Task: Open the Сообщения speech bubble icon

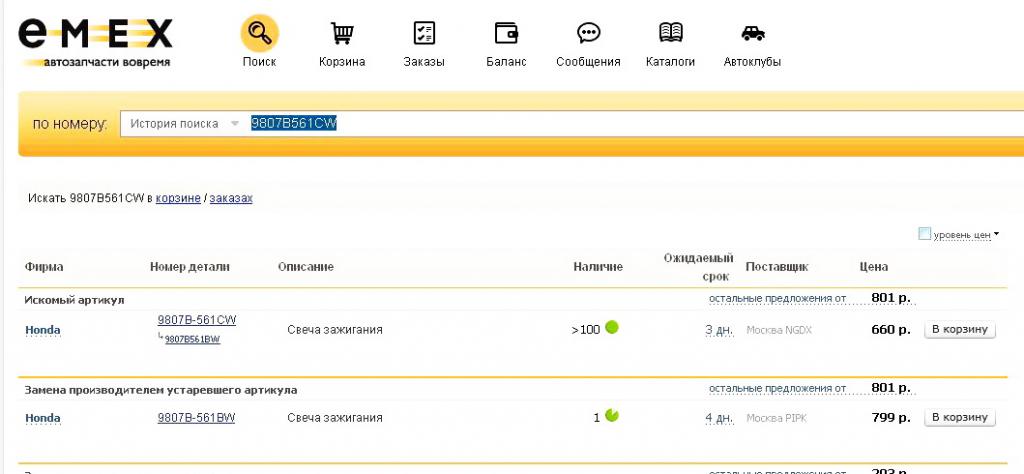Action: coord(588,33)
